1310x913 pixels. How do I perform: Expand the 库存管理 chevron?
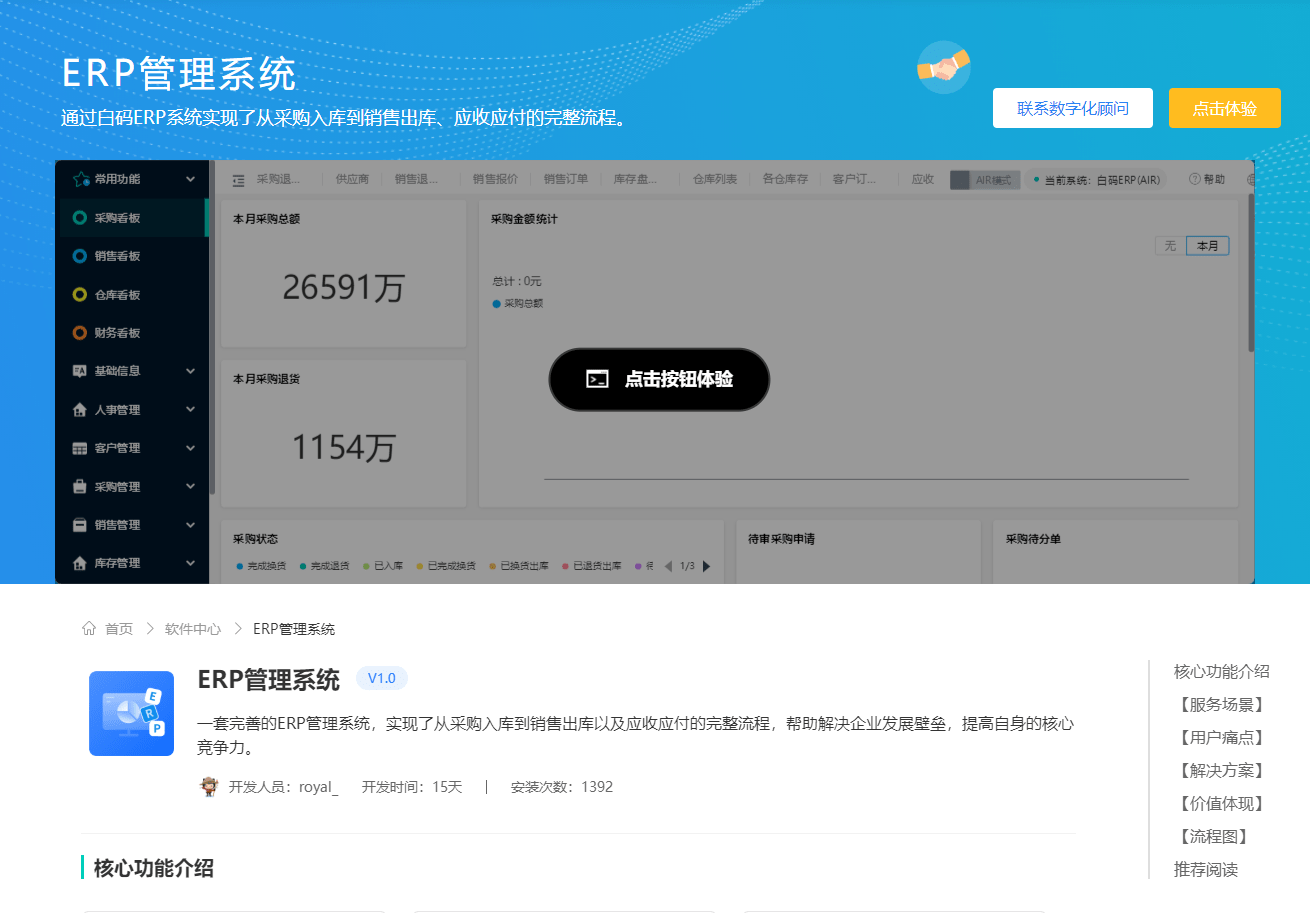click(190, 563)
